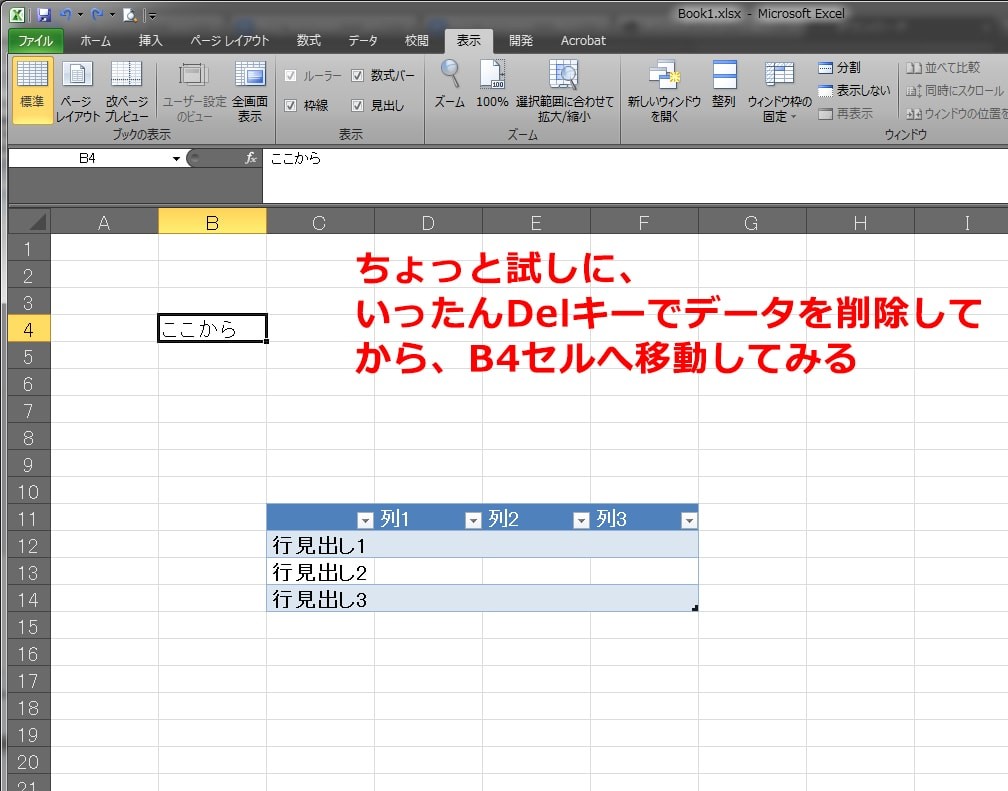Uncheck 見出し (Headings)
Viewport: 1008px width, 791px height.
point(360,104)
